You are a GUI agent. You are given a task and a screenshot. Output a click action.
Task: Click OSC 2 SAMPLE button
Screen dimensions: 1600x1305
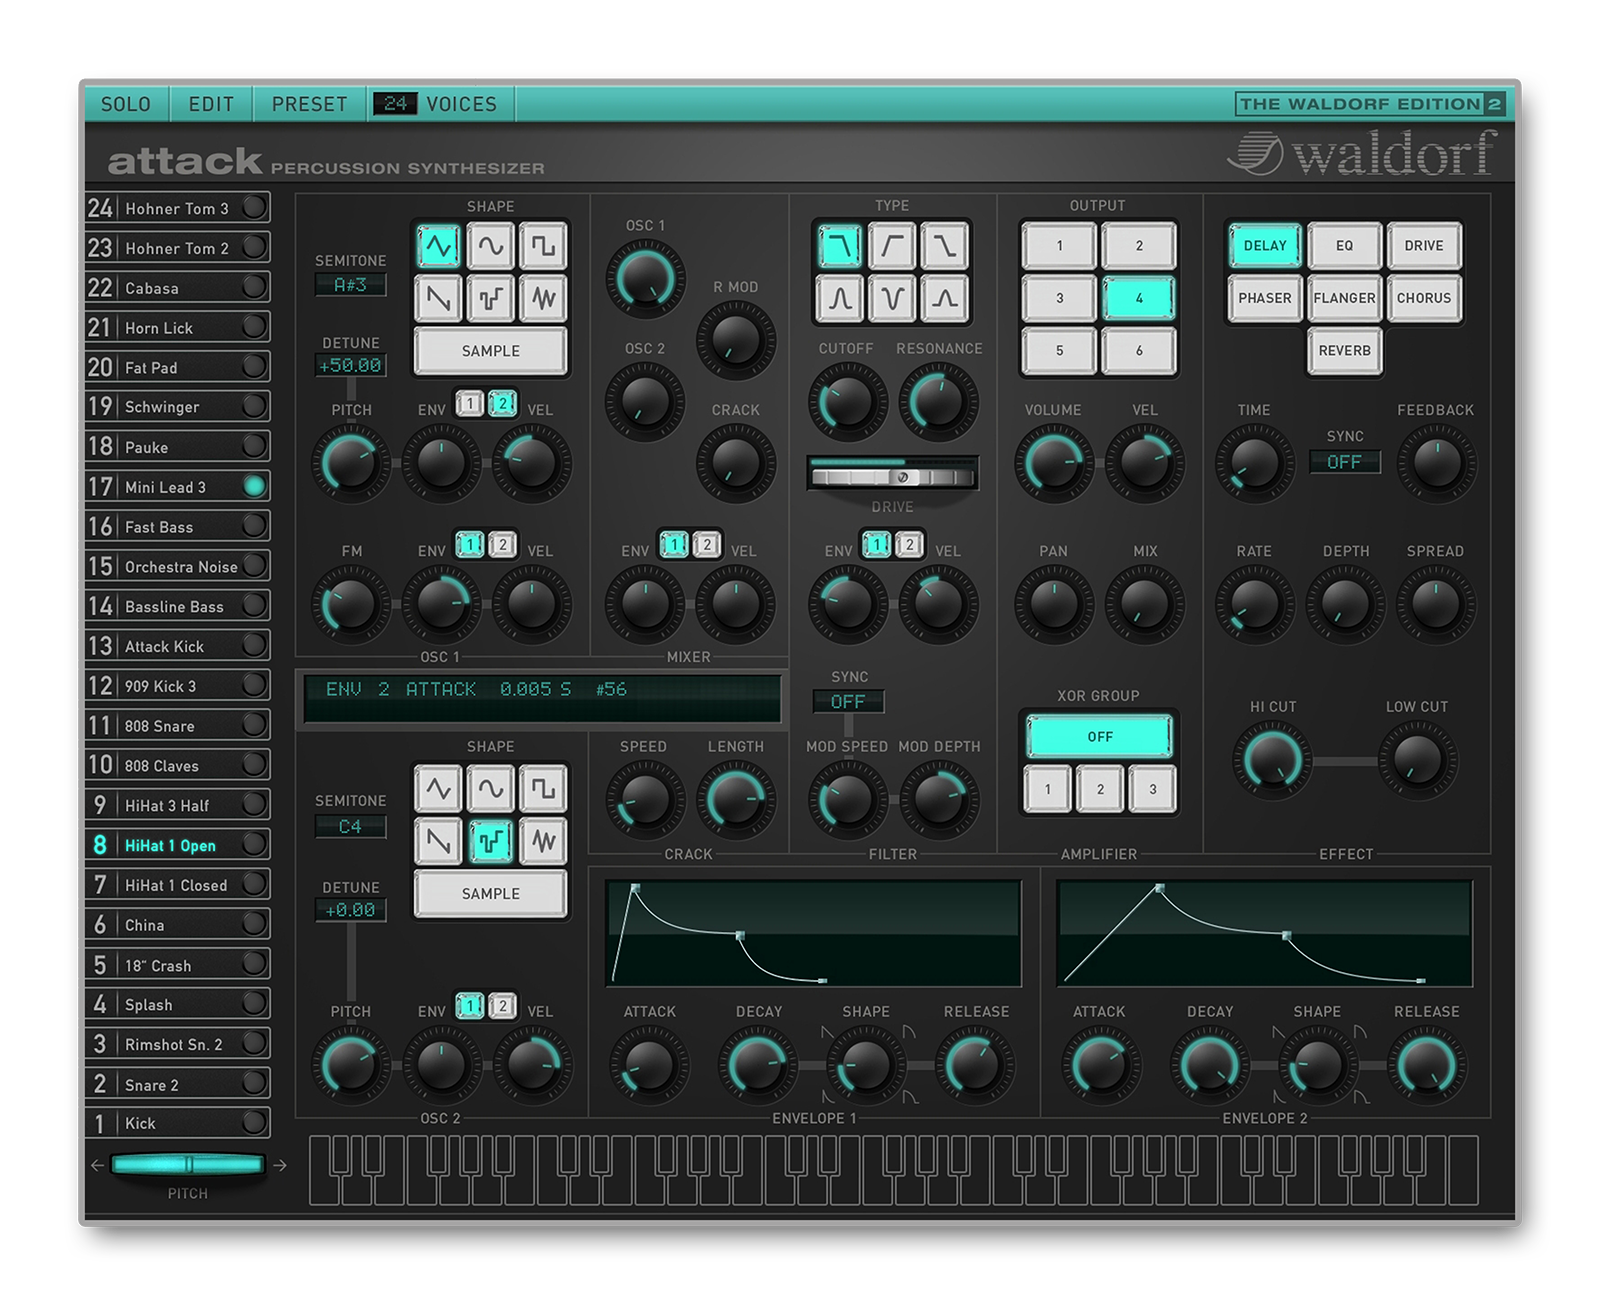tap(491, 894)
